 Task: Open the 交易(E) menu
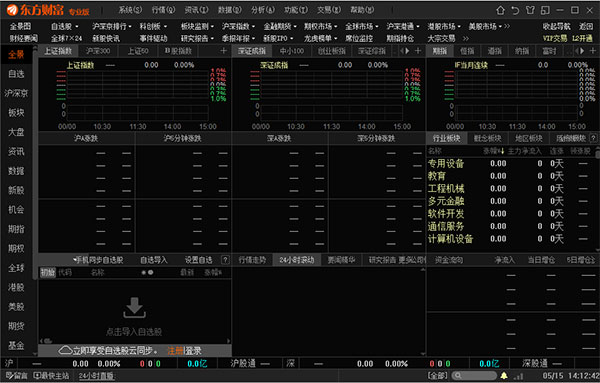(x=329, y=10)
